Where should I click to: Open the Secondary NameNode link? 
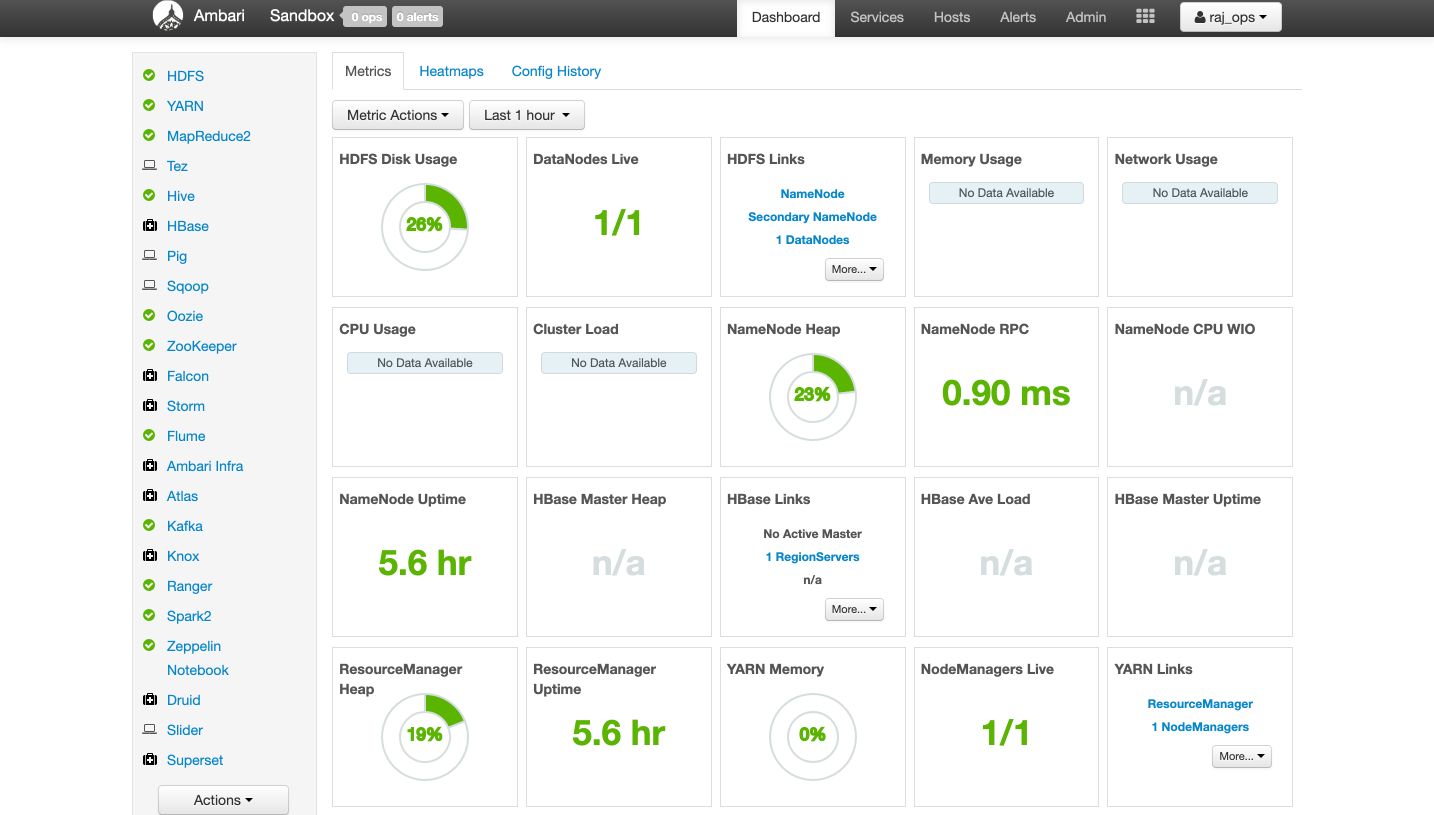pos(812,217)
